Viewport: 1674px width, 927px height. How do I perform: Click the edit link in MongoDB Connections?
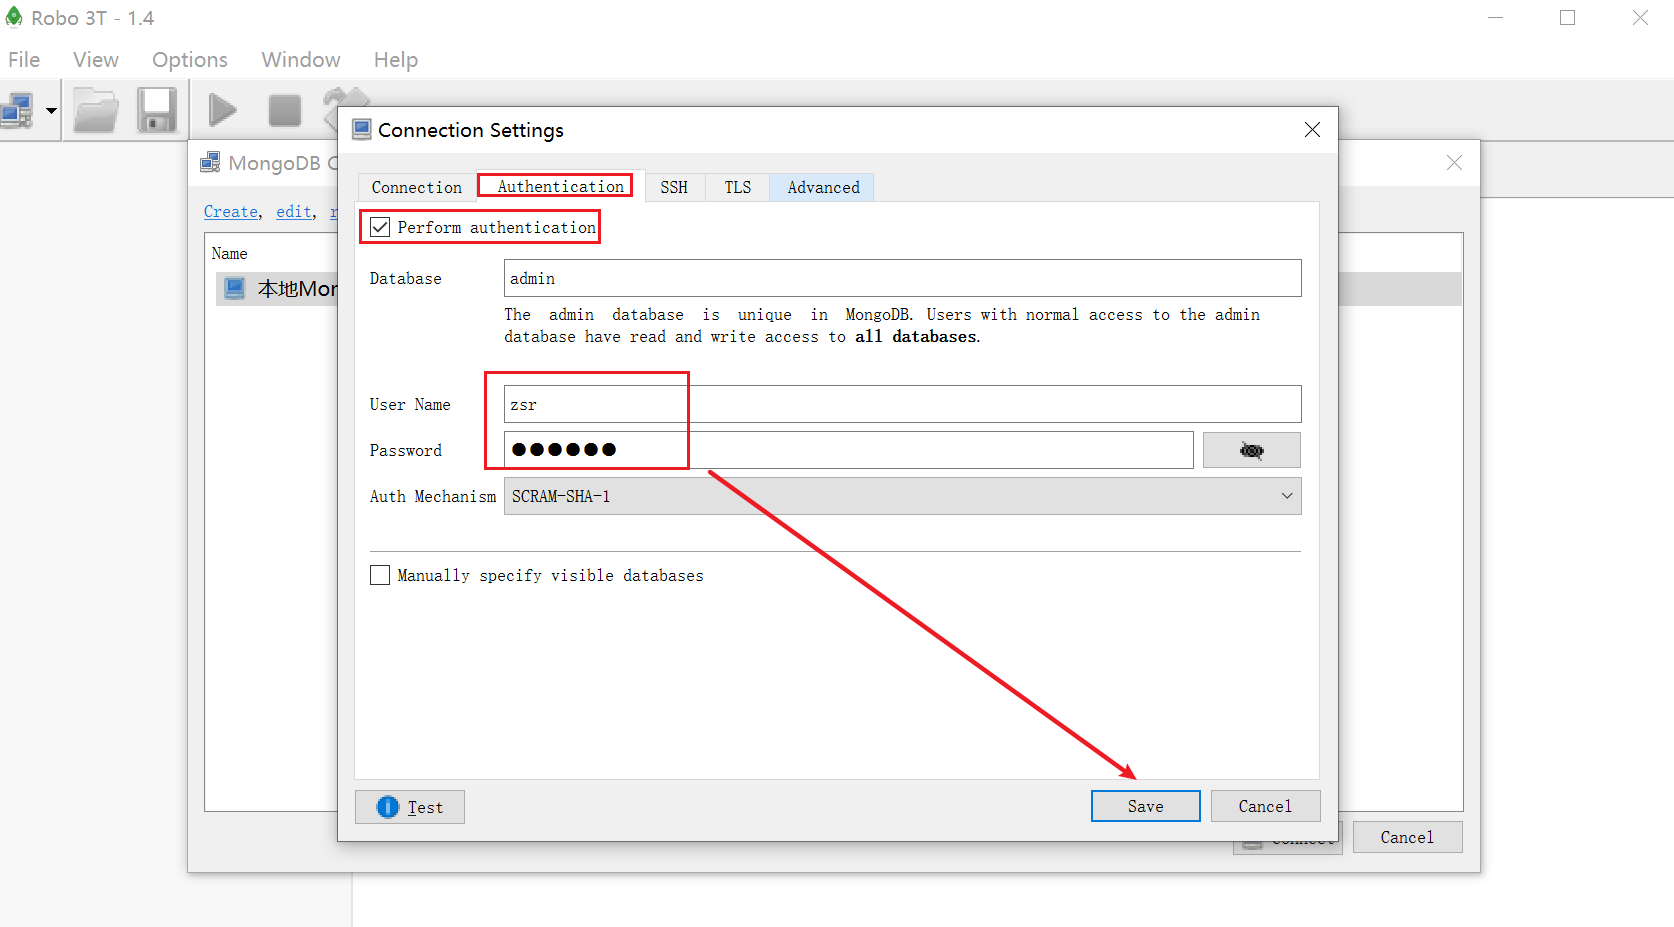click(294, 212)
